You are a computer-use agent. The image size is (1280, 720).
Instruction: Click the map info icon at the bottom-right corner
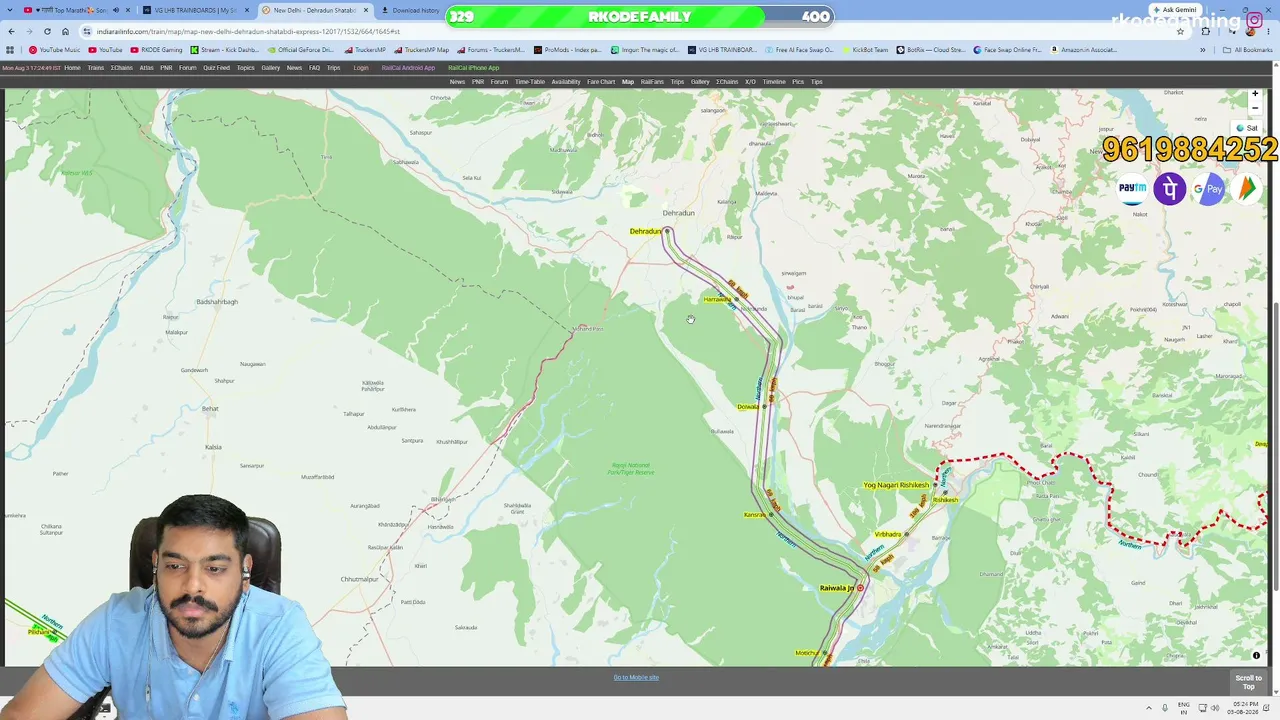(1257, 656)
